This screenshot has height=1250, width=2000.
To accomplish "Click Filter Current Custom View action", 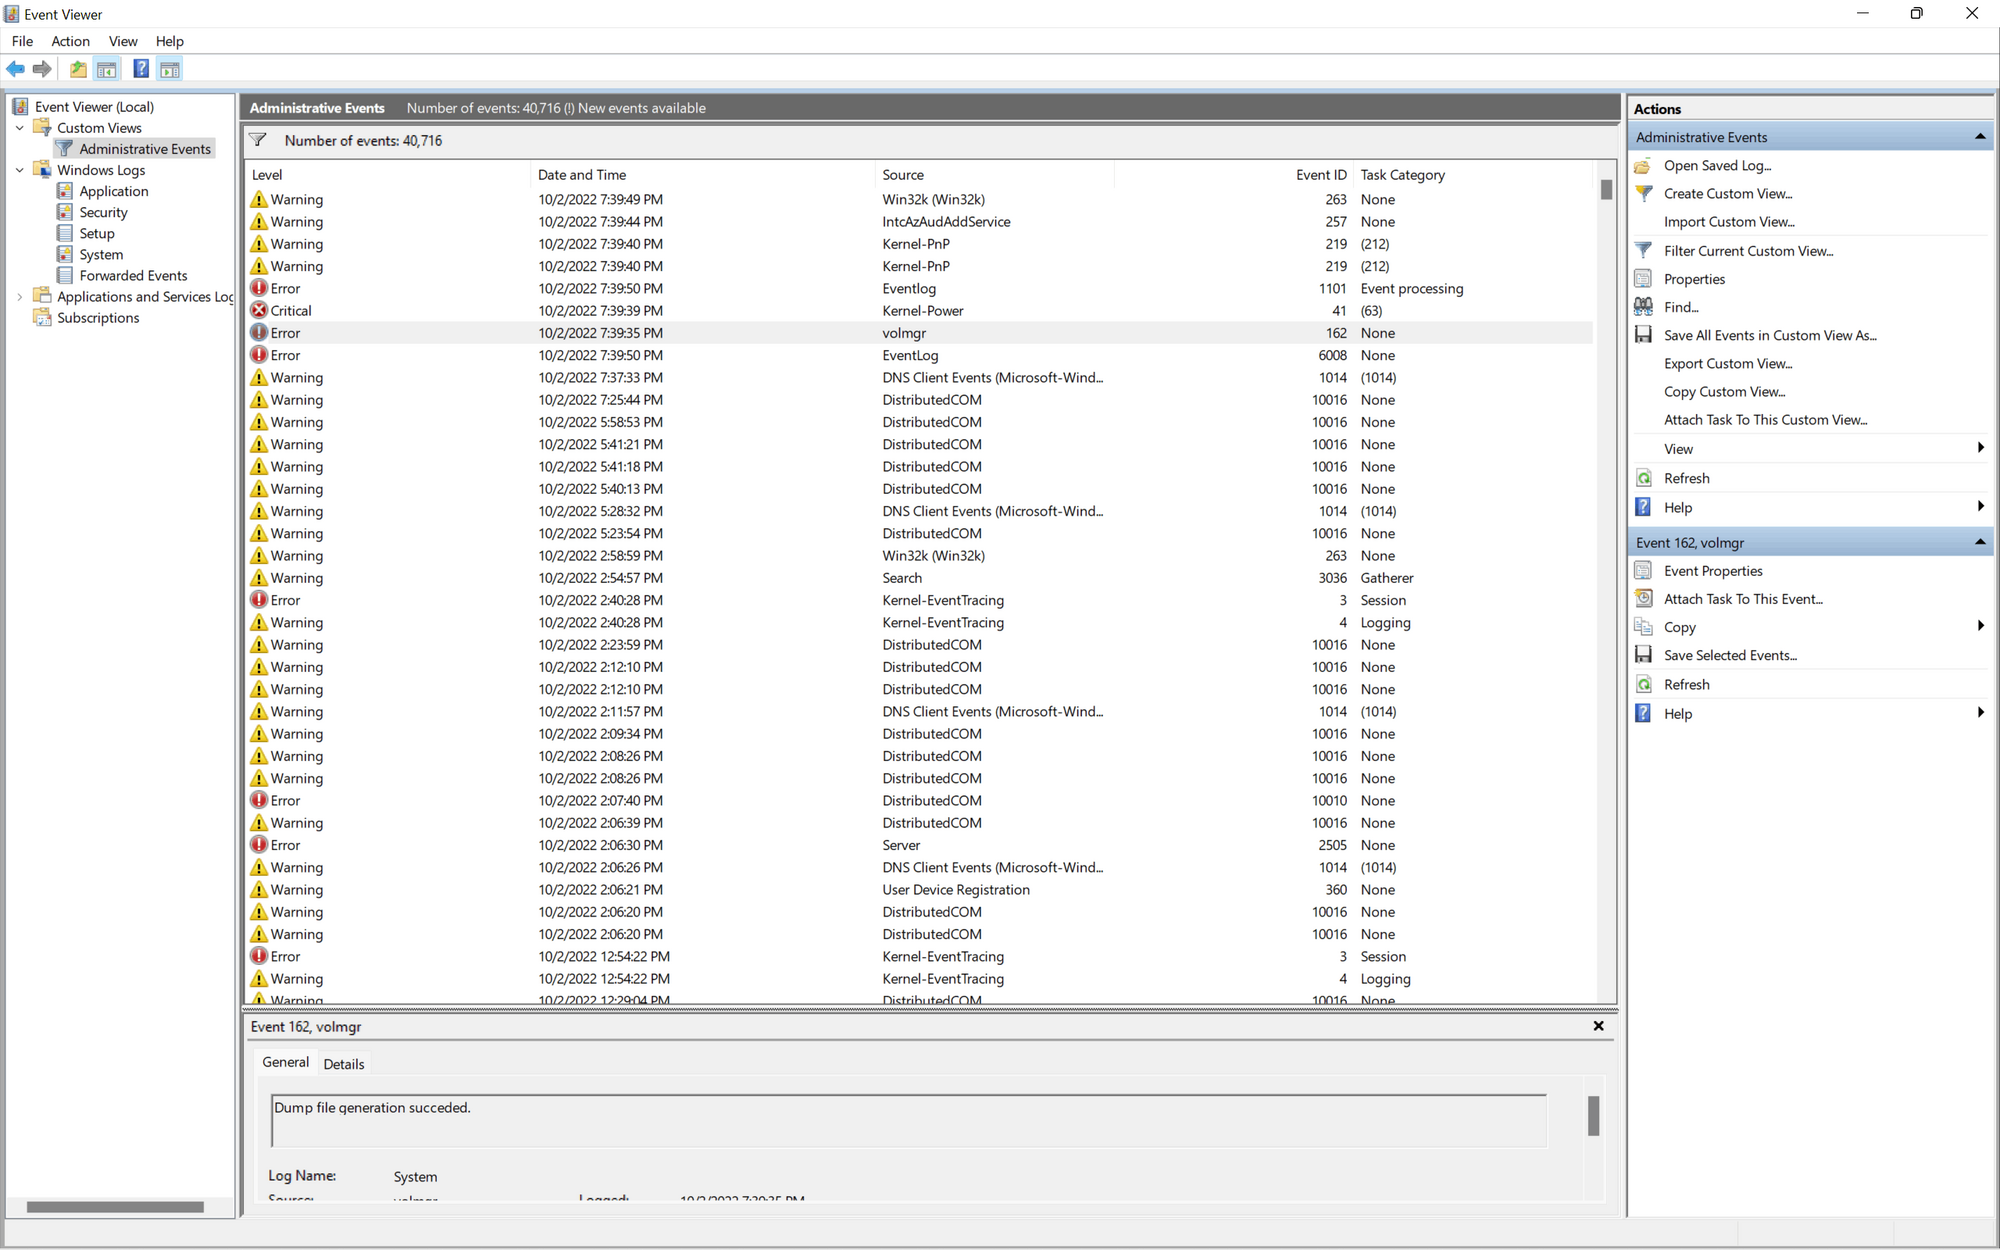I will click(x=1748, y=251).
